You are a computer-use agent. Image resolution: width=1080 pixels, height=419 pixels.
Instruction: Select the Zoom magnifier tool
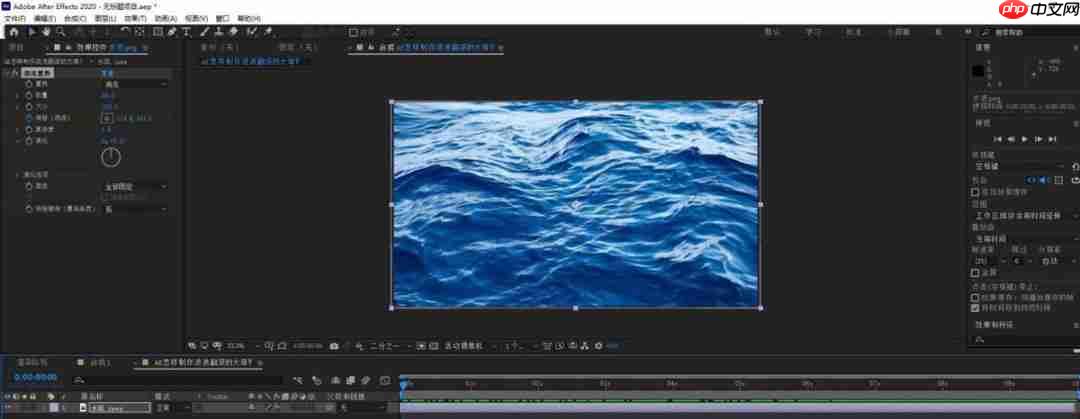tap(61, 32)
